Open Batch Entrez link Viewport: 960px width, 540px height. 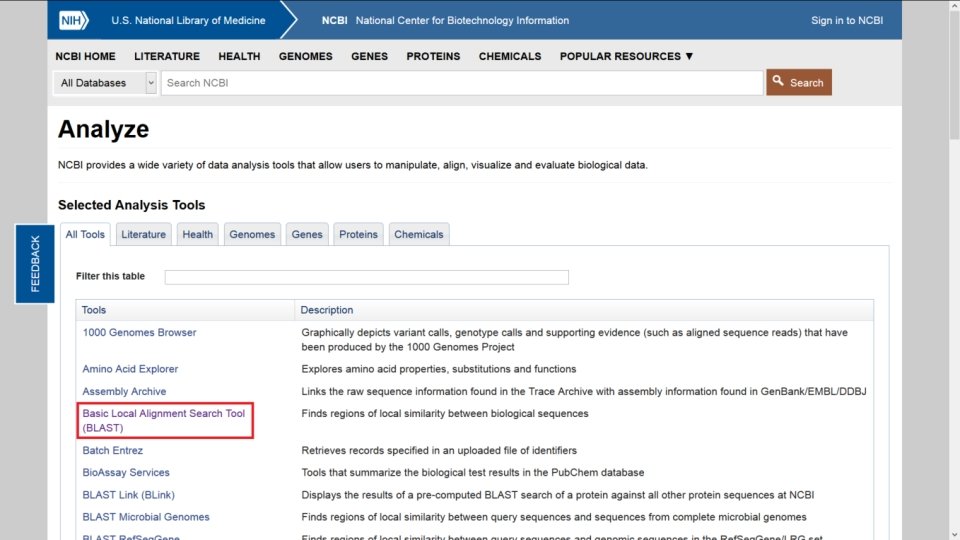pos(112,450)
